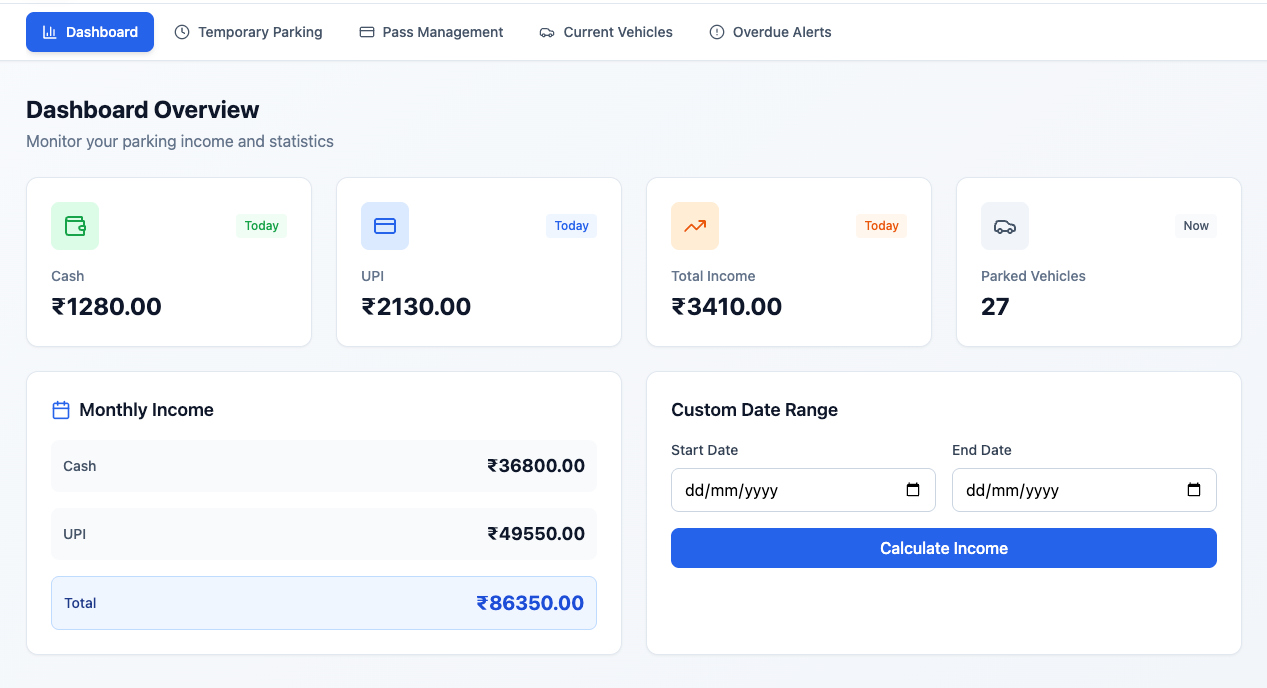
Task: Click the monthly UPI row ₹49550.00
Action: pyautogui.click(x=324, y=534)
